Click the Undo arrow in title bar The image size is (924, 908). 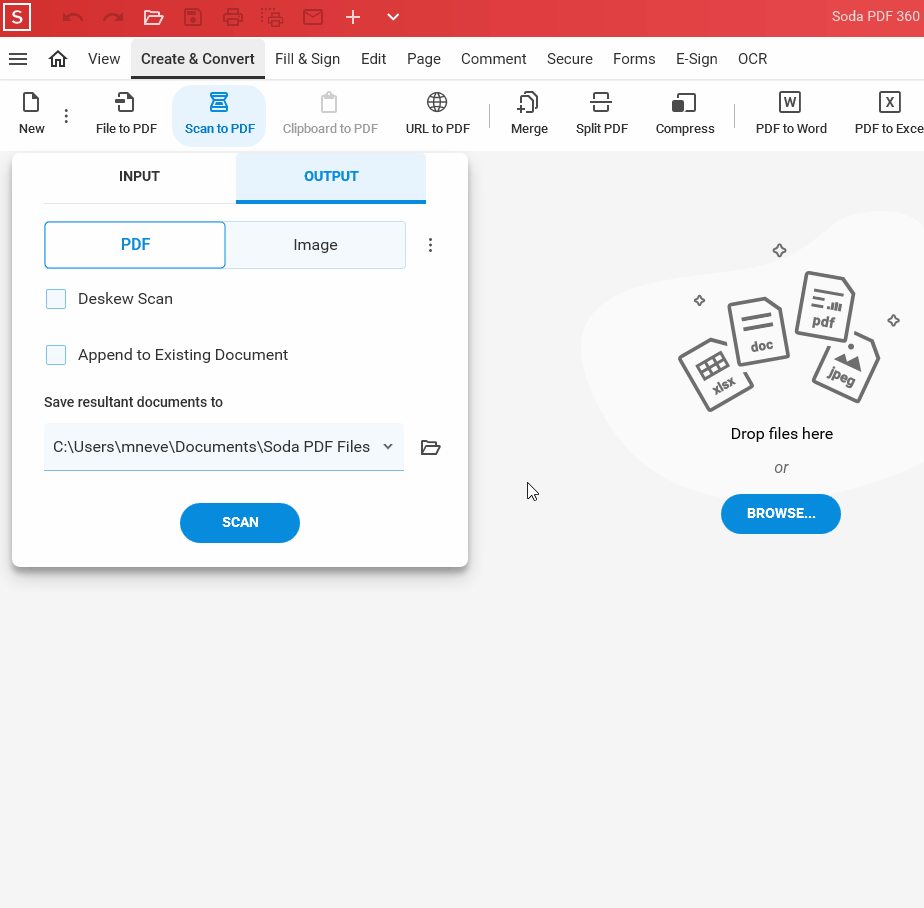(x=72, y=18)
